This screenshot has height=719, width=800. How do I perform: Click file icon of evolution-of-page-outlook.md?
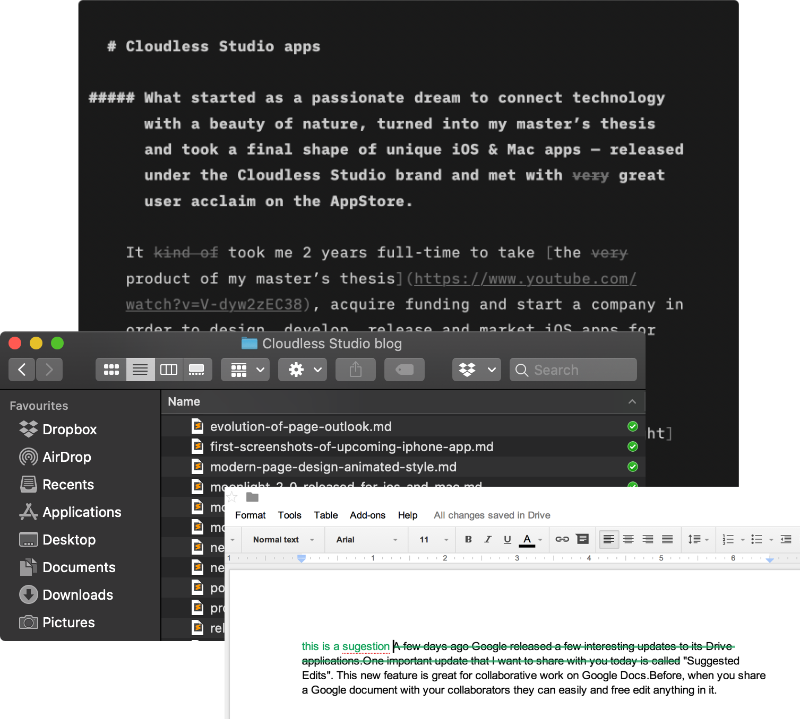(x=197, y=426)
